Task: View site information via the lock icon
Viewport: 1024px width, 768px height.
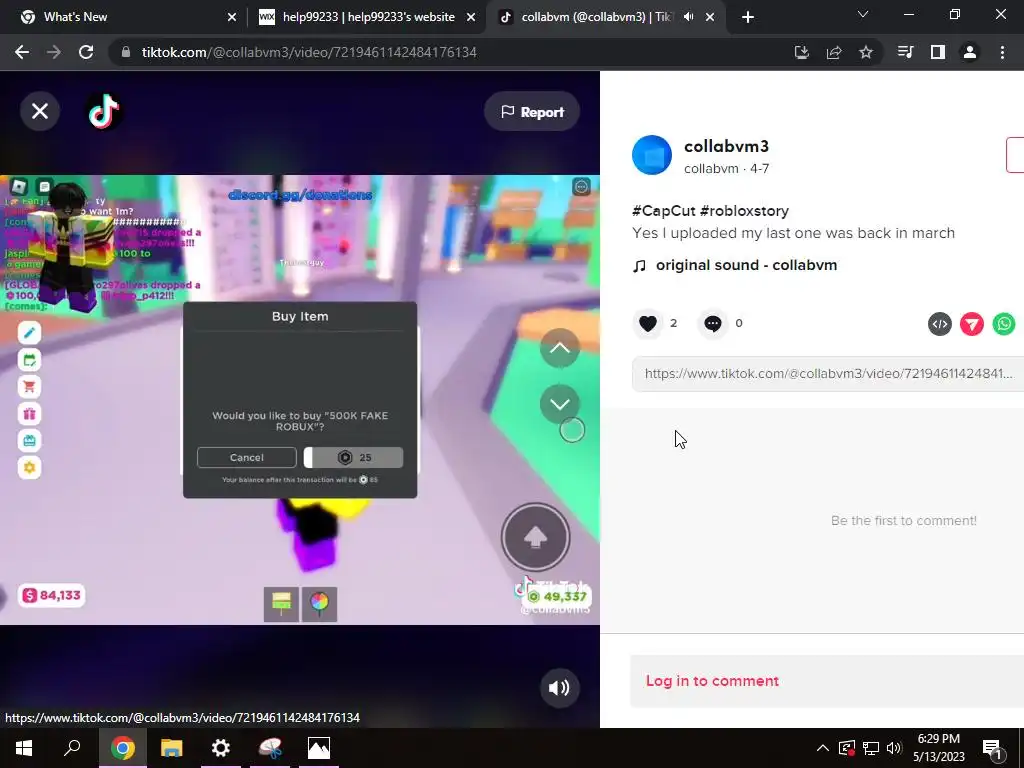Action: [x=126, y=52]
